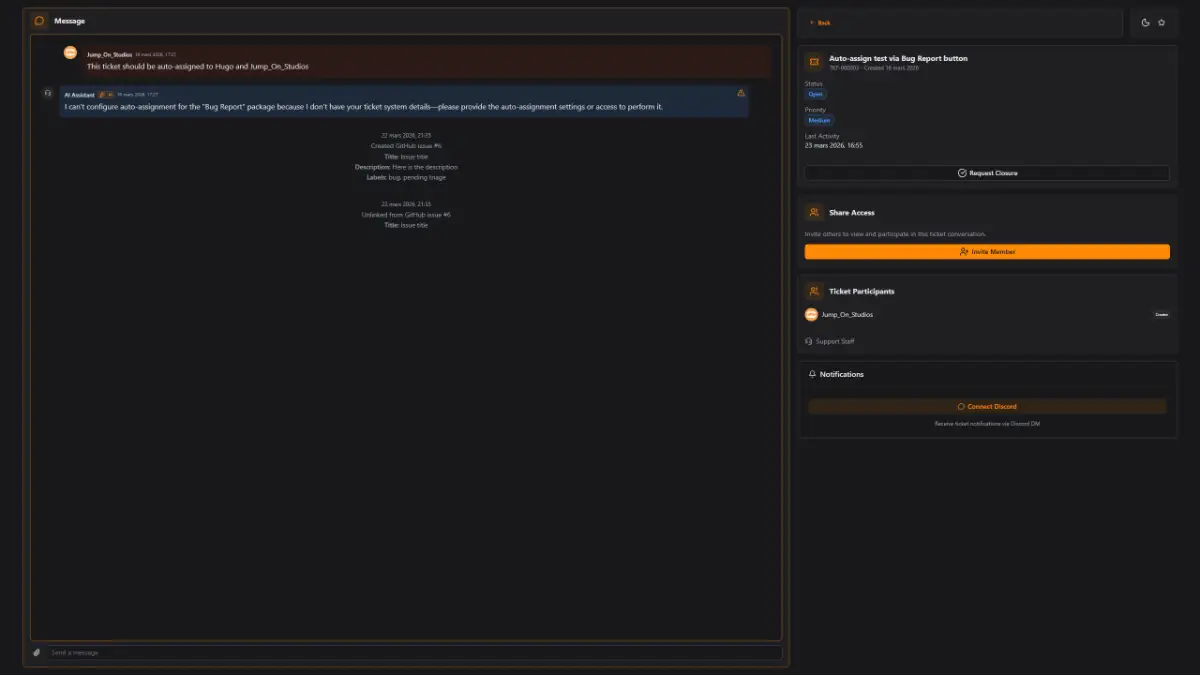Image resolution: width=1200 pixels, height=675 pixels.
Task: Click the 'Description: Here is the description' line
Action: pos(406,167)
